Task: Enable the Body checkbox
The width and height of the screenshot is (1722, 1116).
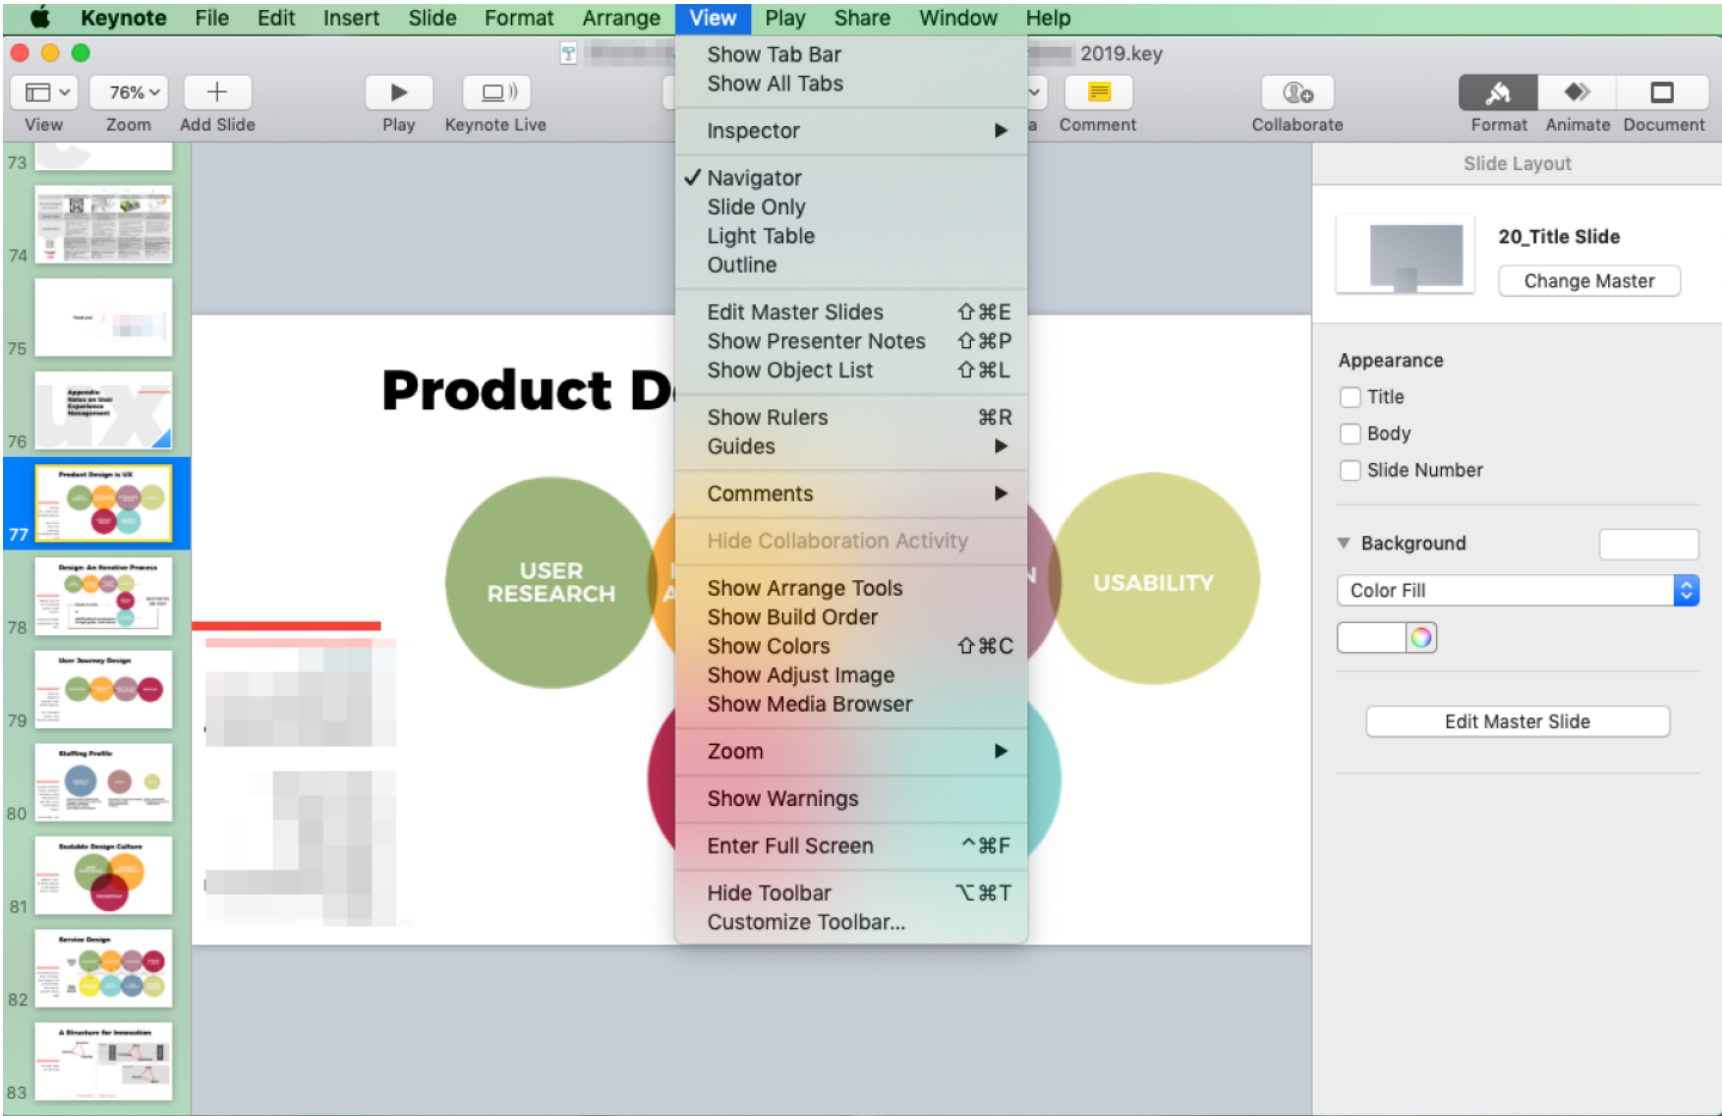Action: [1350, 433]
